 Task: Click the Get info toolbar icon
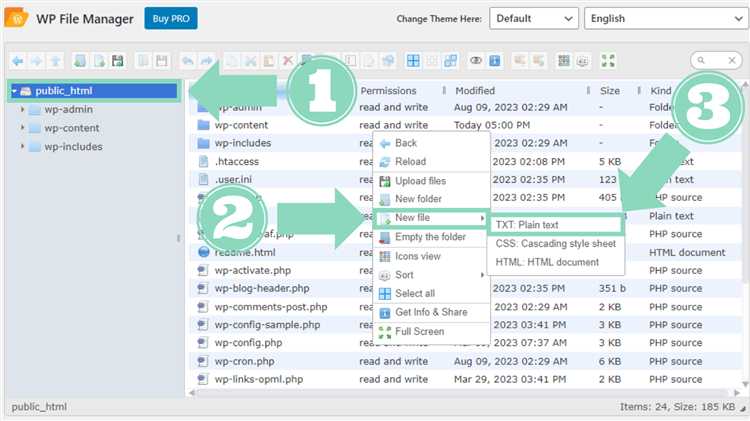[x=495, y=61]
